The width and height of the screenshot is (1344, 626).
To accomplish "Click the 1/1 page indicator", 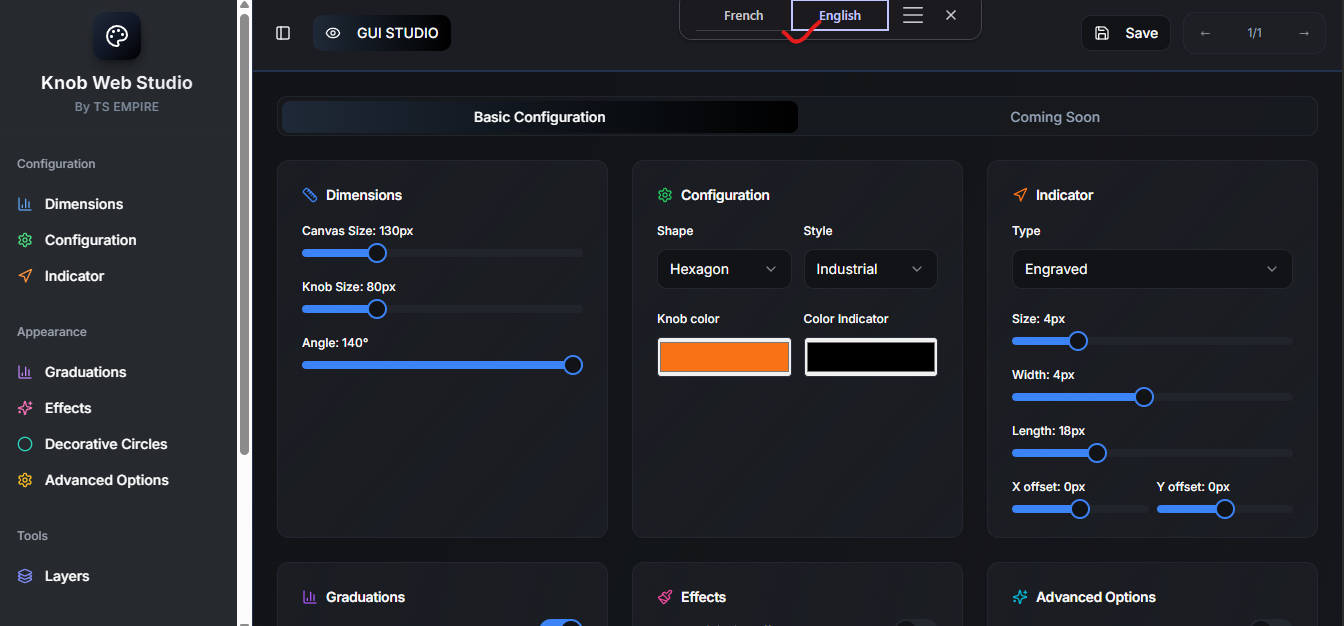I will tap(1254, 33).
